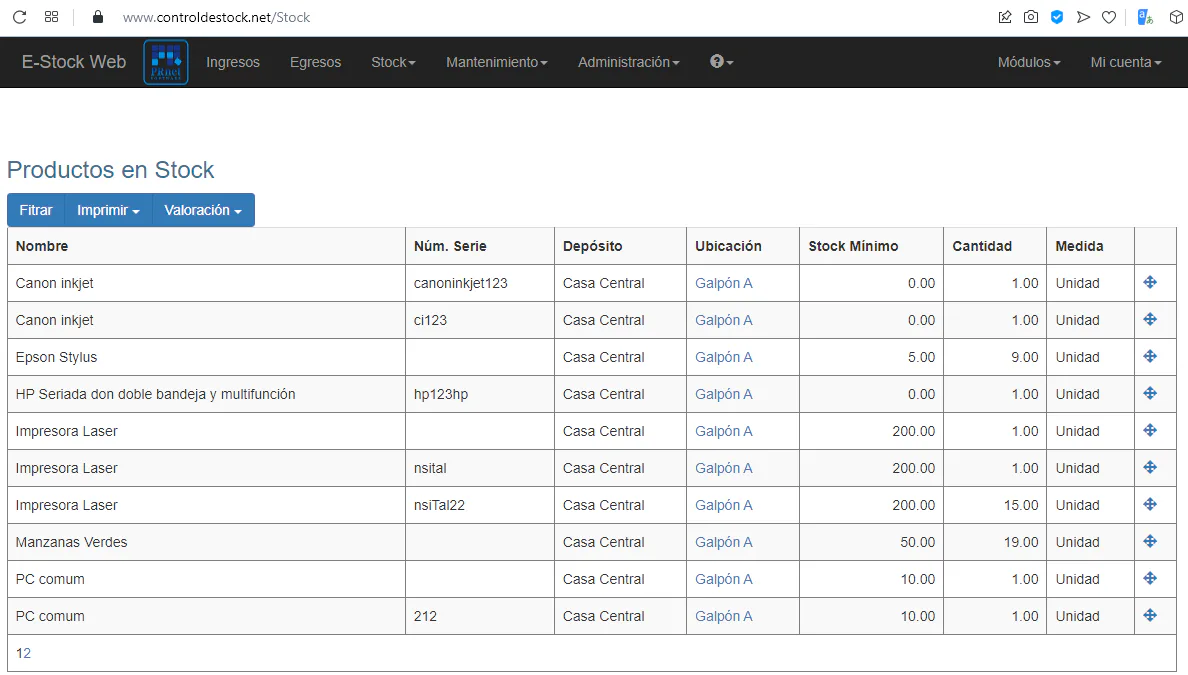
Task: Click move icon for nsital row
Action: [x=1150, y=467]
